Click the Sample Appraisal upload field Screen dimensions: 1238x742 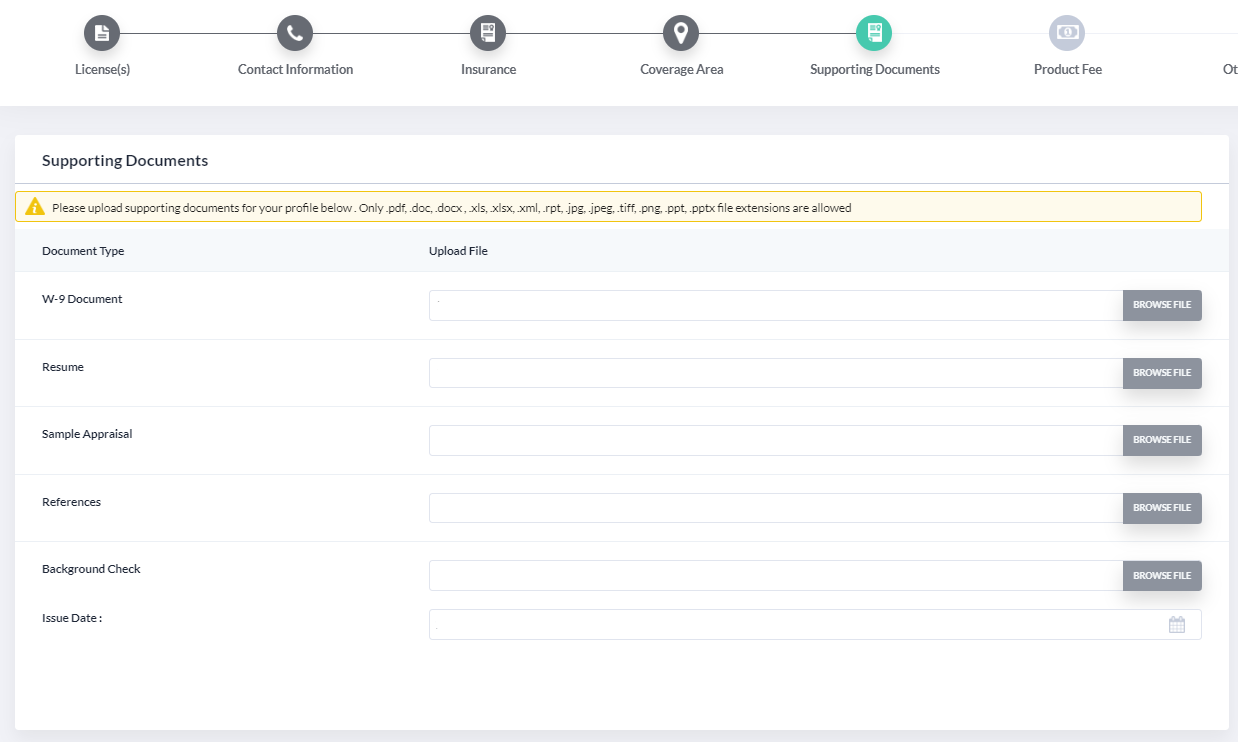pyautogui.click(x=776, y=440)
